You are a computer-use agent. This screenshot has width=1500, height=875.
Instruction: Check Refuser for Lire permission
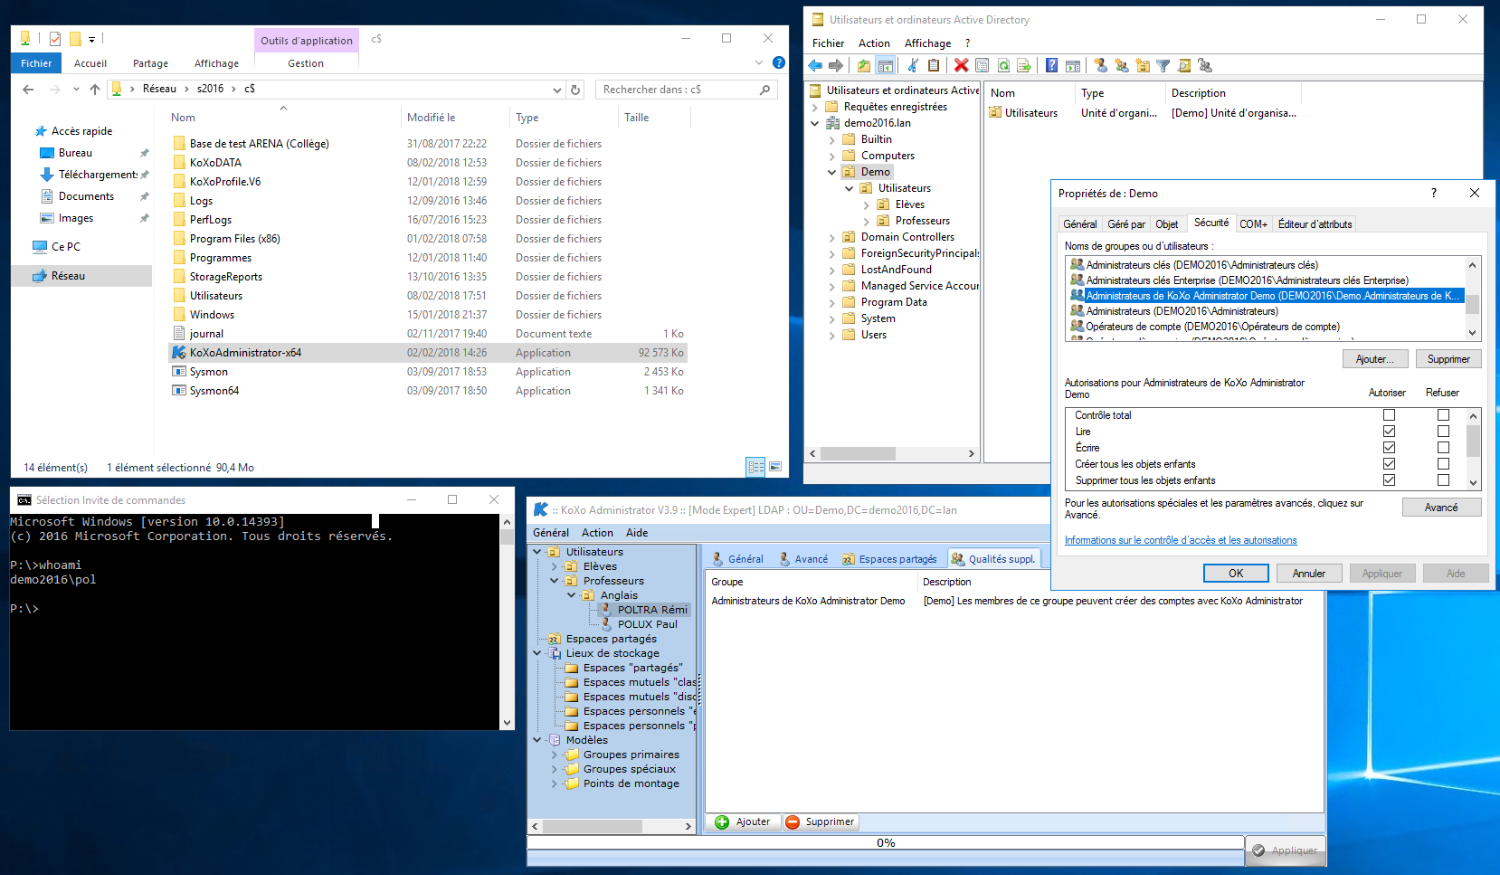pos(1443,431)
